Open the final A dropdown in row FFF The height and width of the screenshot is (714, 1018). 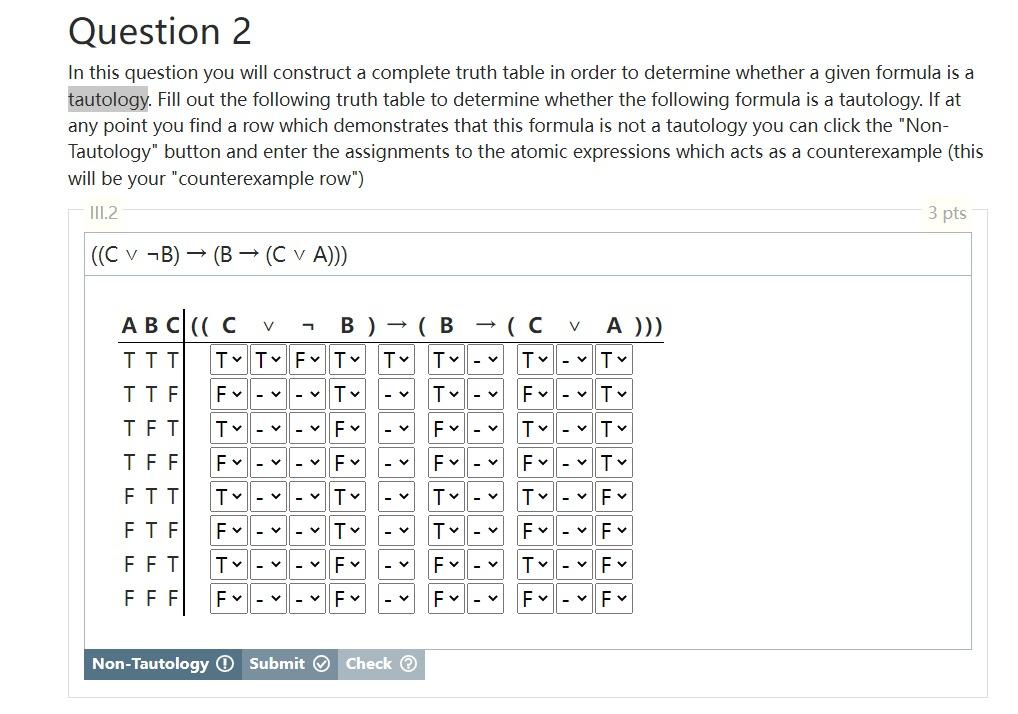coord(614,597)
